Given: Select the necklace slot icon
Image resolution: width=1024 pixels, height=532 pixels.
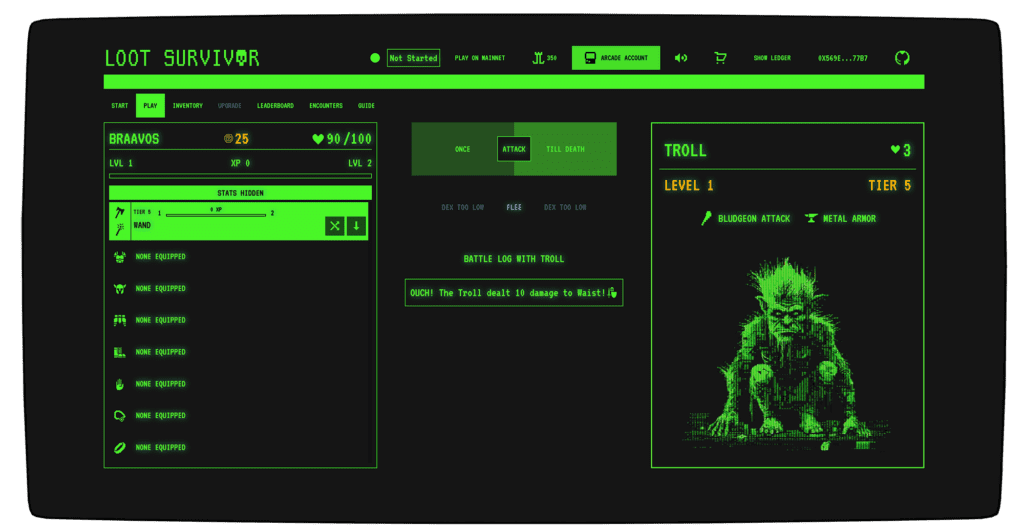Looking at the screenshot, I should (x=120, y=416).
